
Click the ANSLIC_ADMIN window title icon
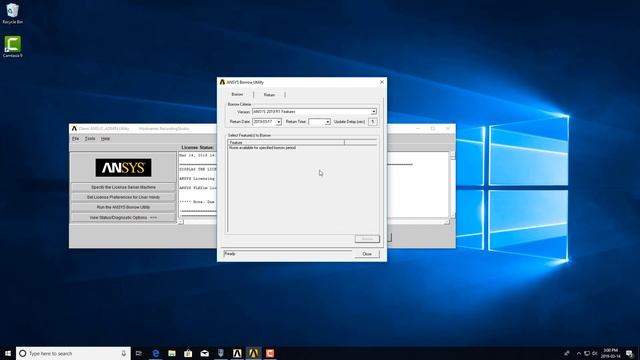pos(74,129)
